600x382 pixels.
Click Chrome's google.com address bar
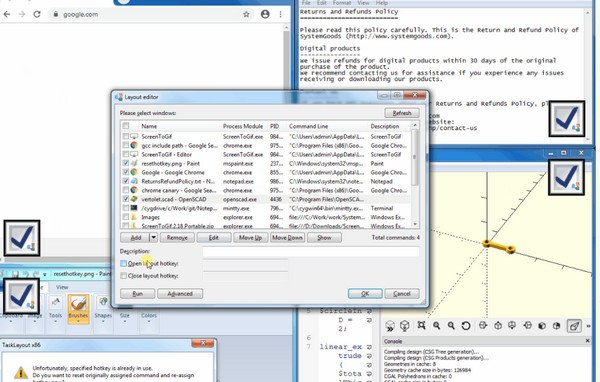pos(152,14)
